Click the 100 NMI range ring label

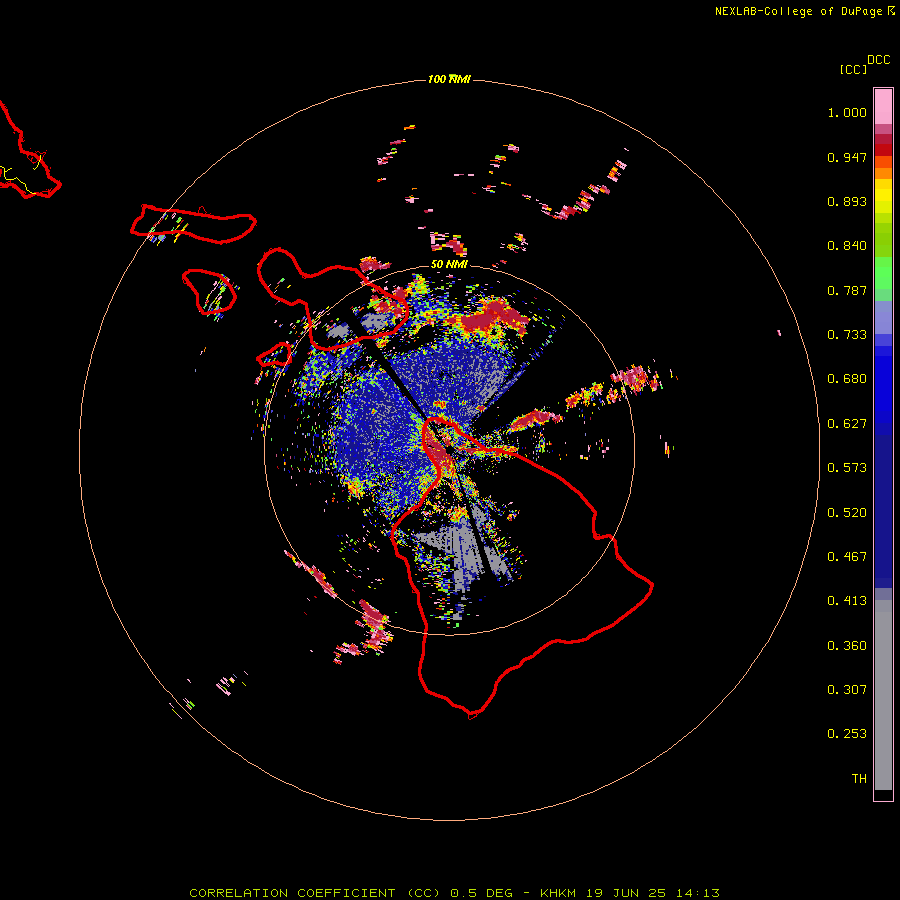point(449,79)
